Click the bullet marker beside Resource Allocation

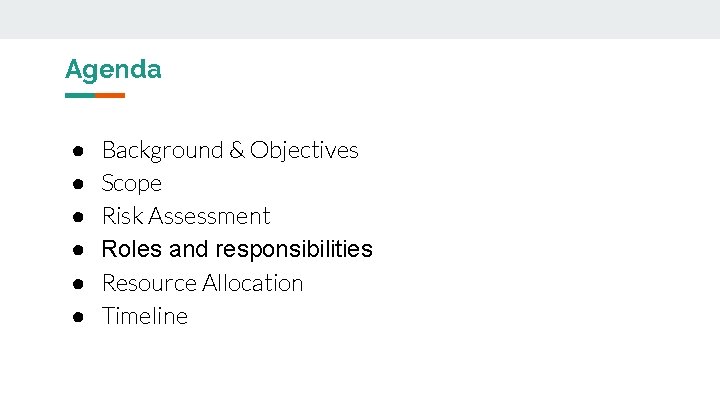click(76, 283)
